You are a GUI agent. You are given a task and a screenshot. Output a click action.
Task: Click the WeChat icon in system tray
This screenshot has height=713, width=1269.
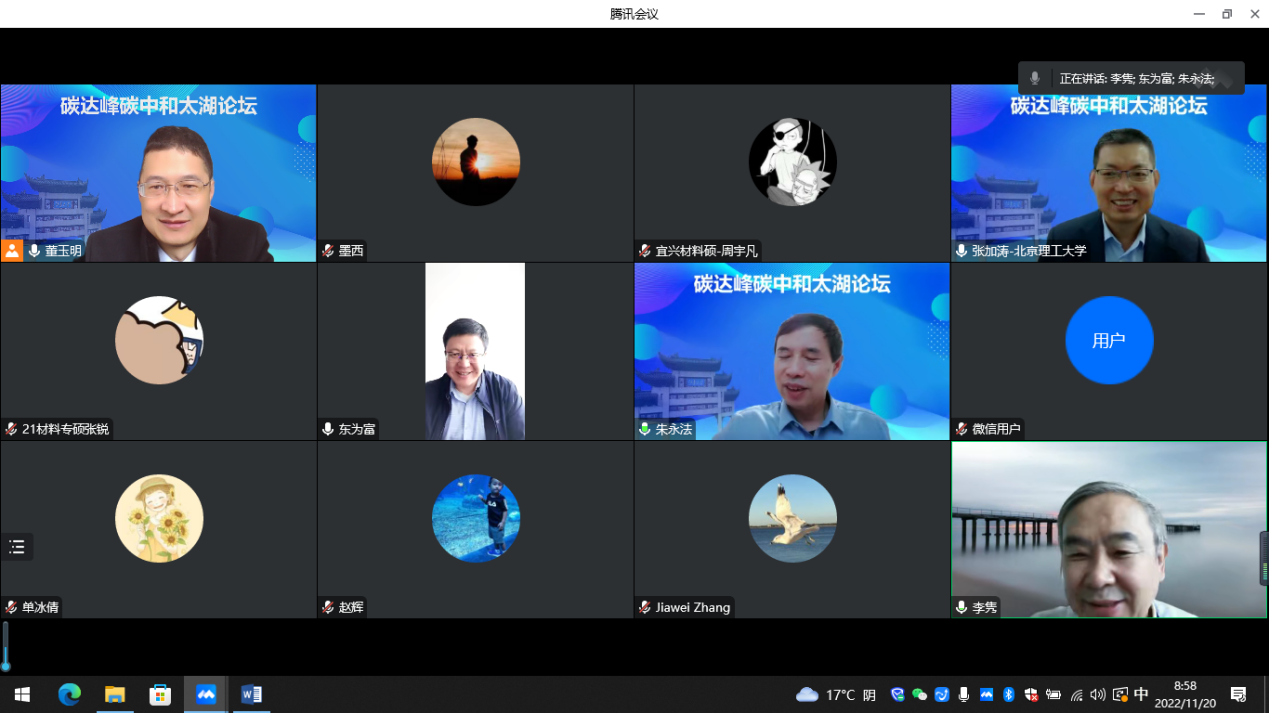[919, 695]
